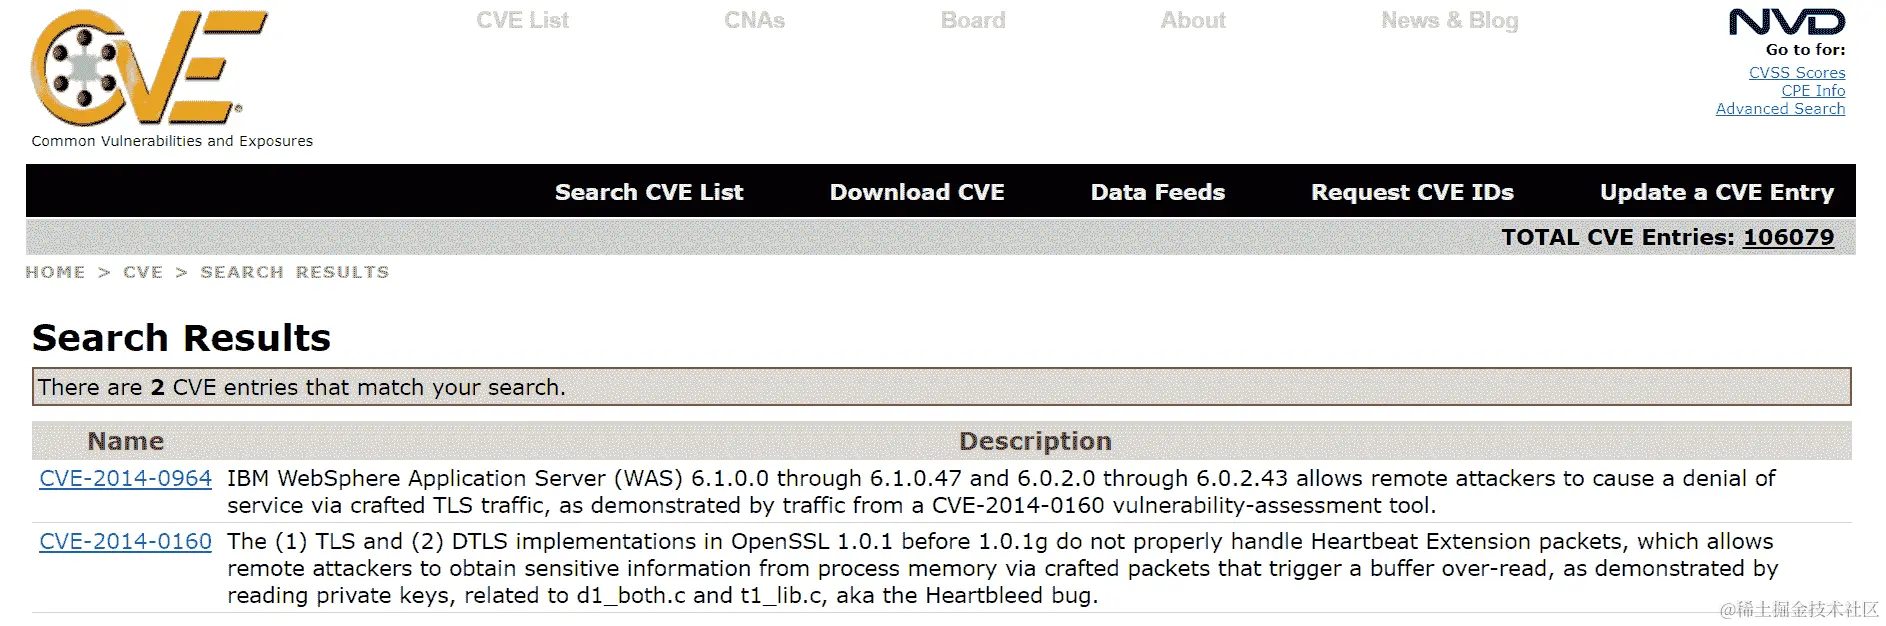Open the CNAs menu item
This screenshot has width=1886, height=626.
pos(754,20)
